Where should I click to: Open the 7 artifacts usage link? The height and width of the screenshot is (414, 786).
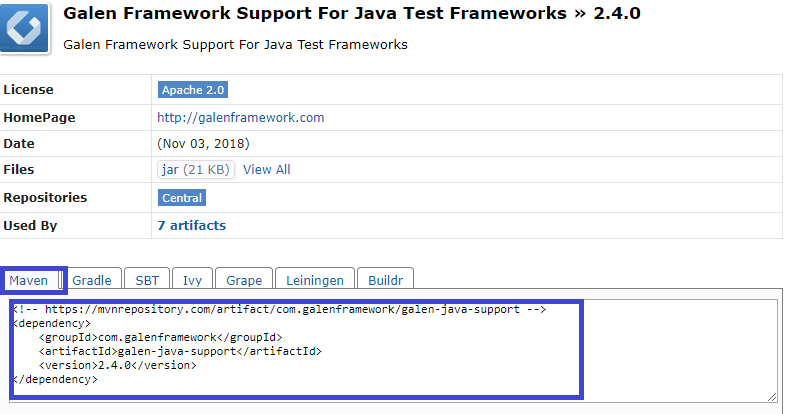[192, 225]
